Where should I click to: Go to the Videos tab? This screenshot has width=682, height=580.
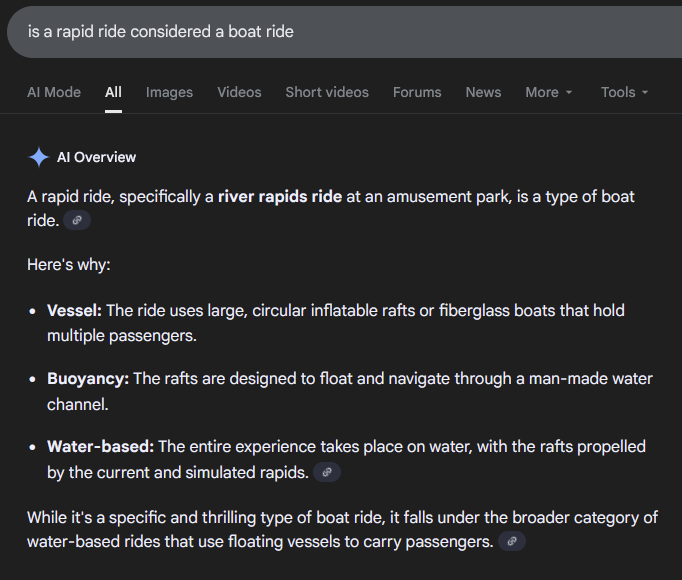click(x=239, y=92)
